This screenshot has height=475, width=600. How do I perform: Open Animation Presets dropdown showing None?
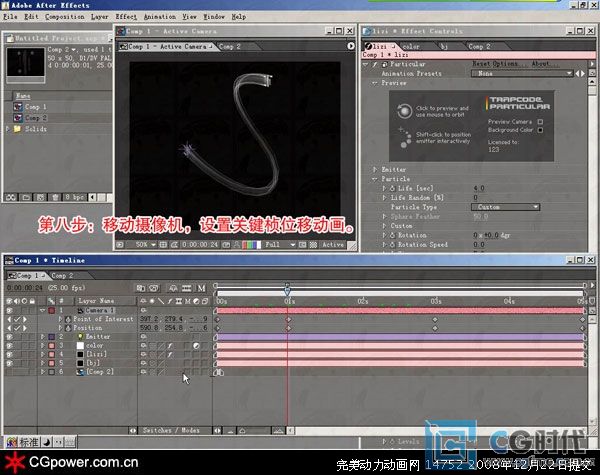pos(522,73)
